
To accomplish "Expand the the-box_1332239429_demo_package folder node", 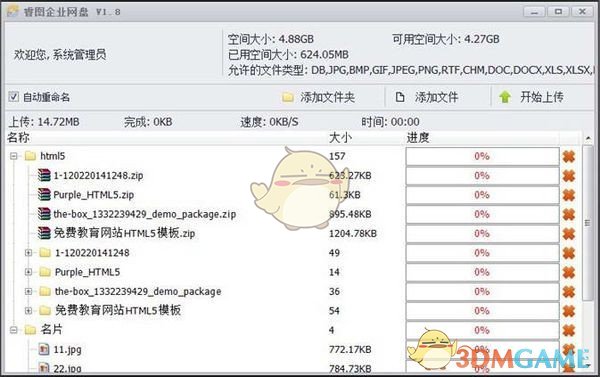I will 28,291.
